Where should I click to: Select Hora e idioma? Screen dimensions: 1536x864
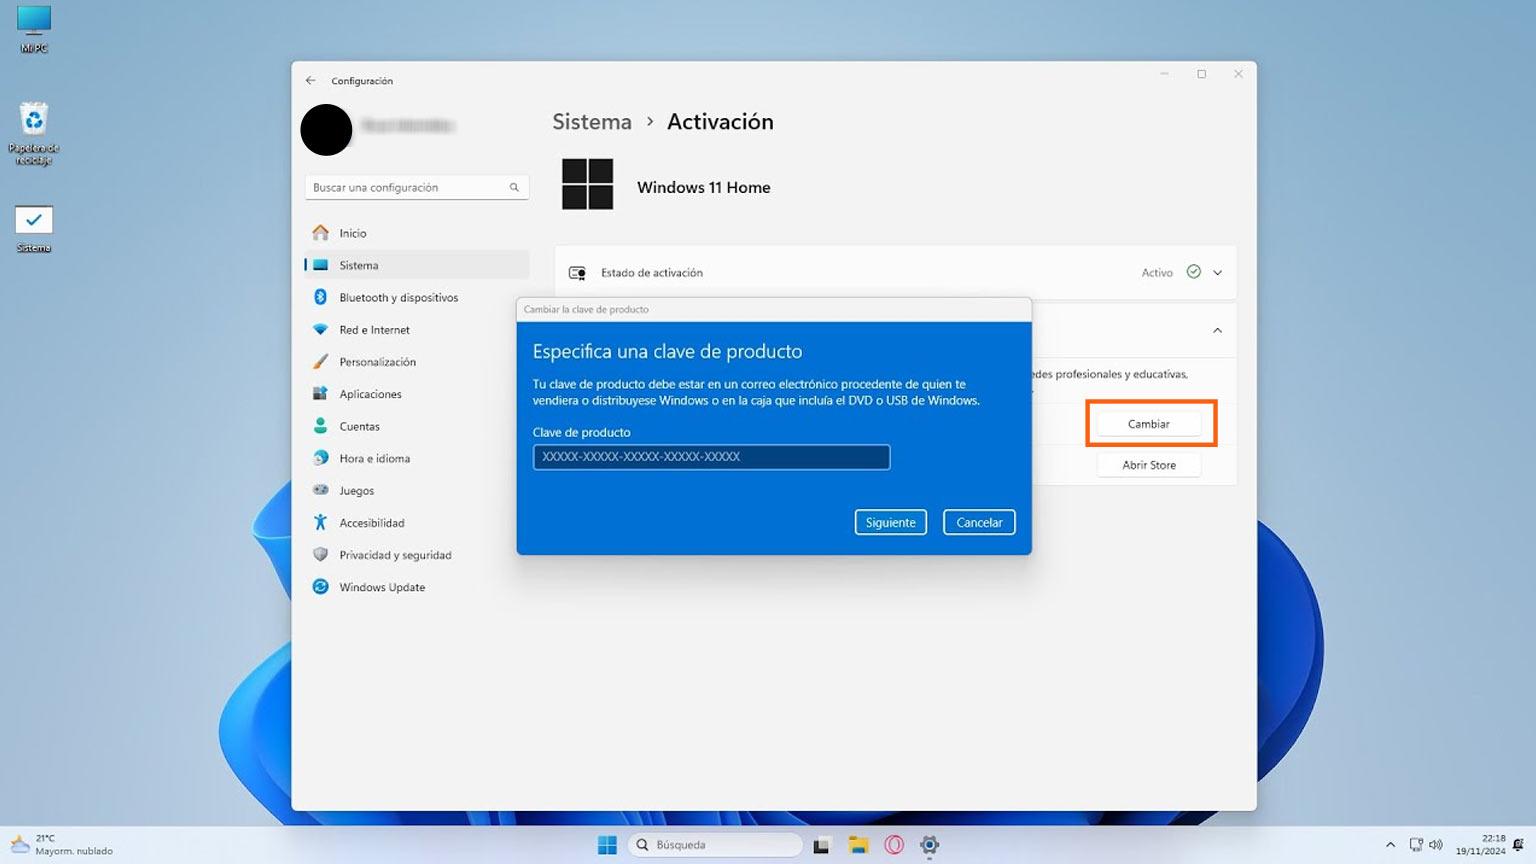pos(374,458)
